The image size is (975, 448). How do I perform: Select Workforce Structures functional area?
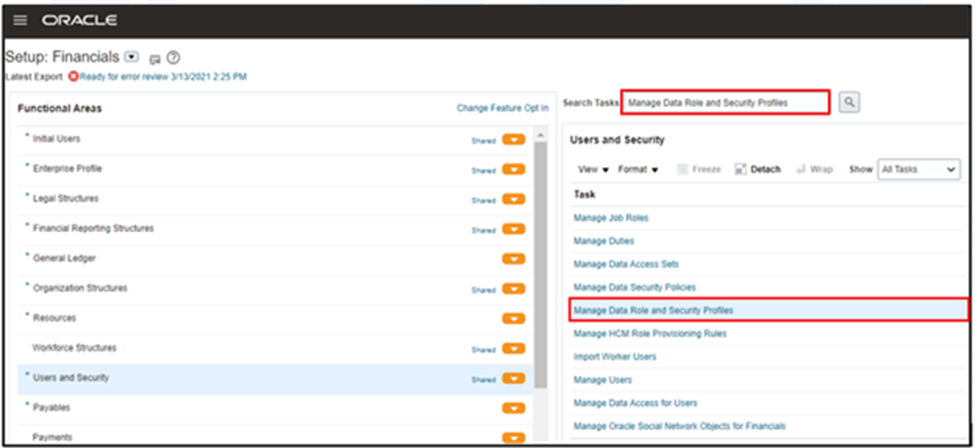click(x=74, y=347)
